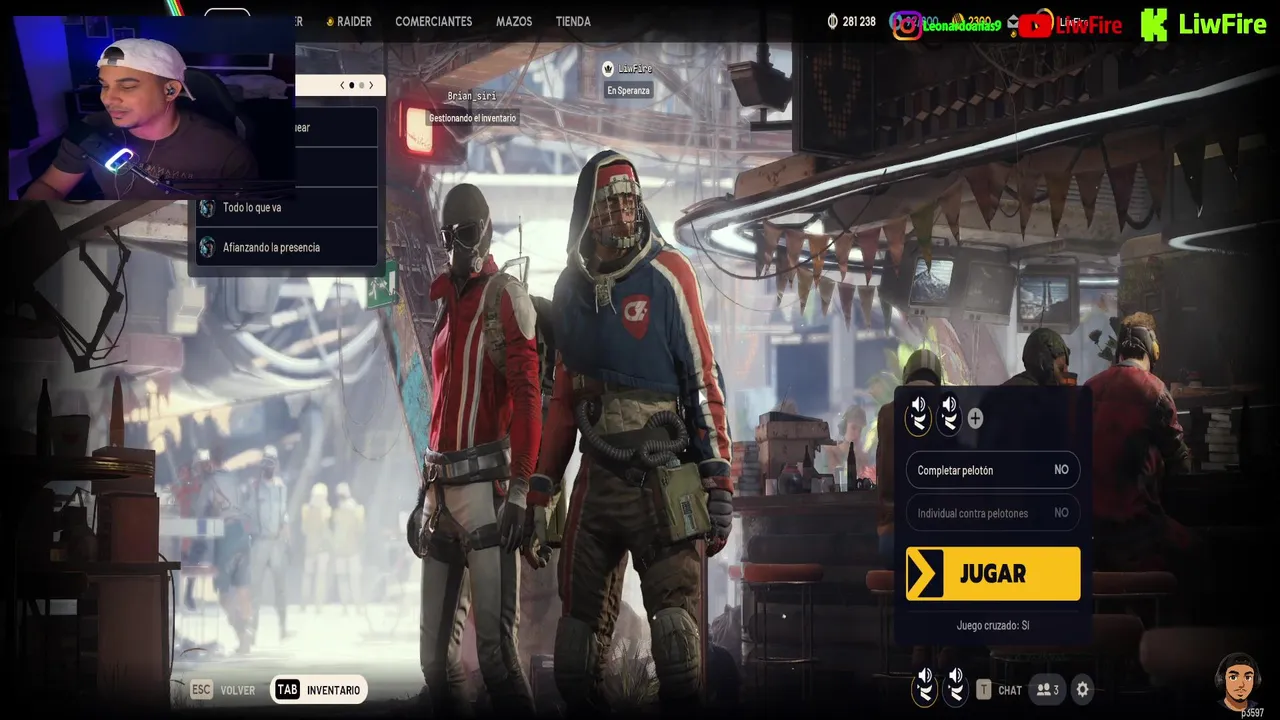
Task: Click LiwFire player nameplate
Action: pos(628,69)
